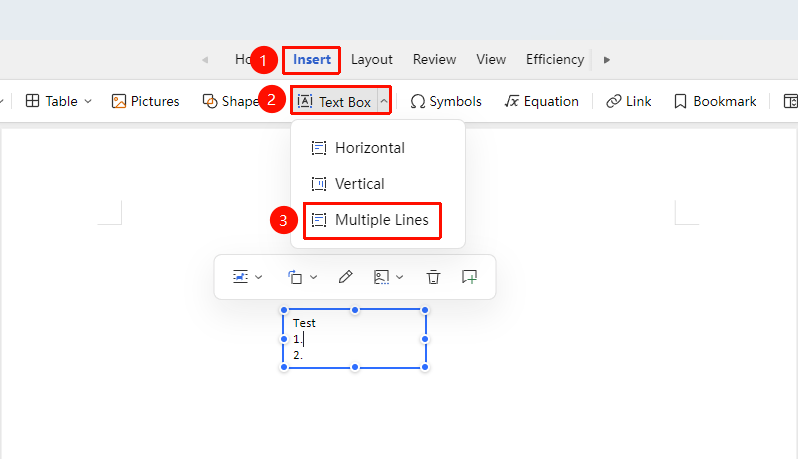This screenshot has width=798, height=459.
Task: Add a Bookmark
Action: 715,101
